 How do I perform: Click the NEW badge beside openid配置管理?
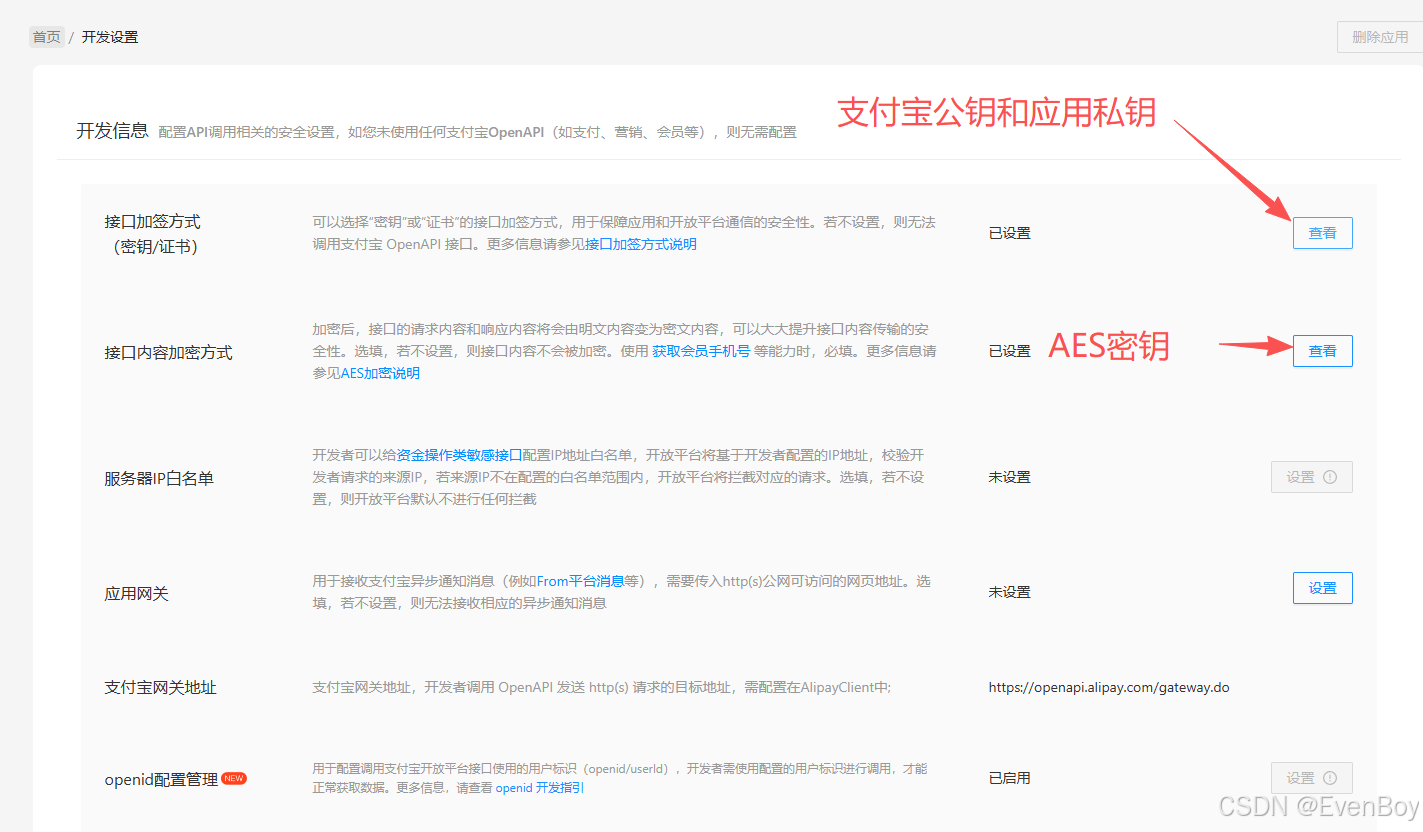tap(233, 777)
